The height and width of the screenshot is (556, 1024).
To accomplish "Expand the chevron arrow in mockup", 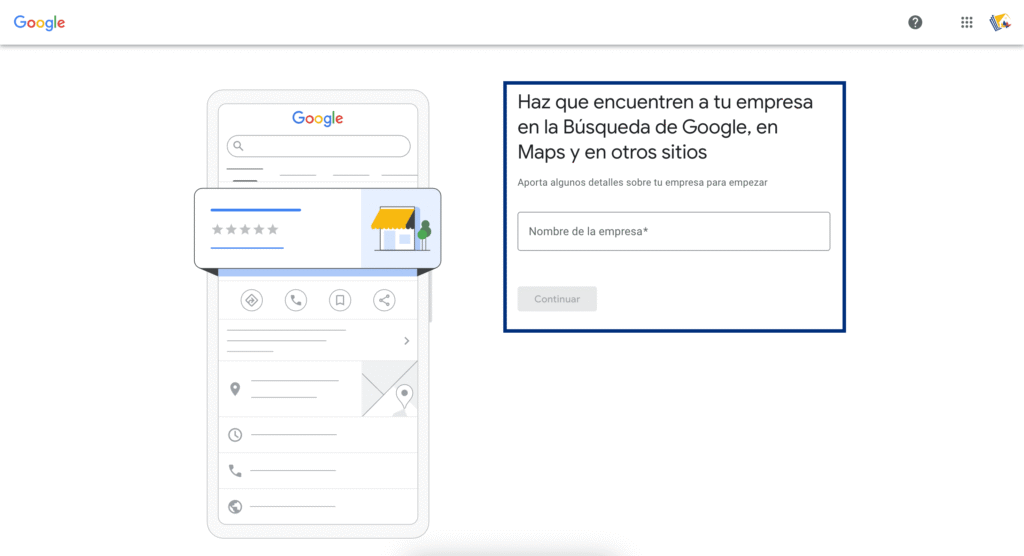I will click(x=406, y=341).
